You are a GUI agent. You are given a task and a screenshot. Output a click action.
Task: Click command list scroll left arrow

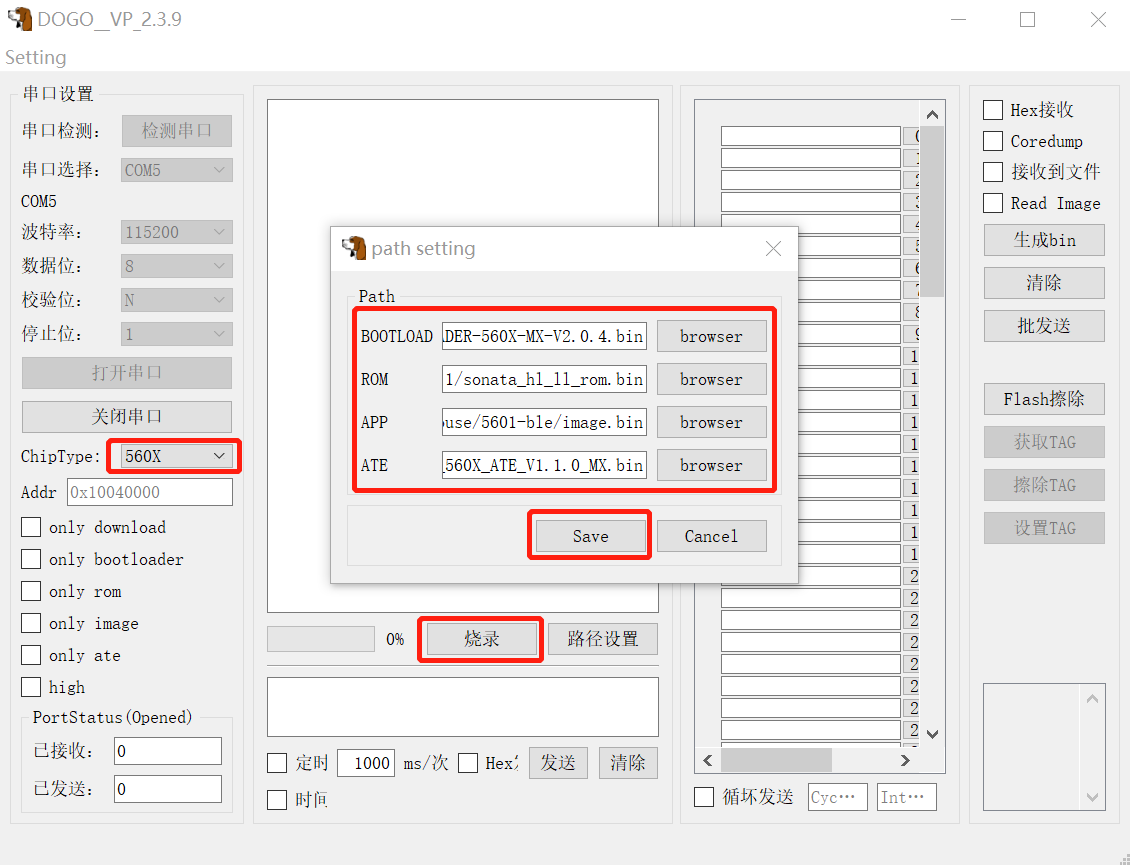708,760
